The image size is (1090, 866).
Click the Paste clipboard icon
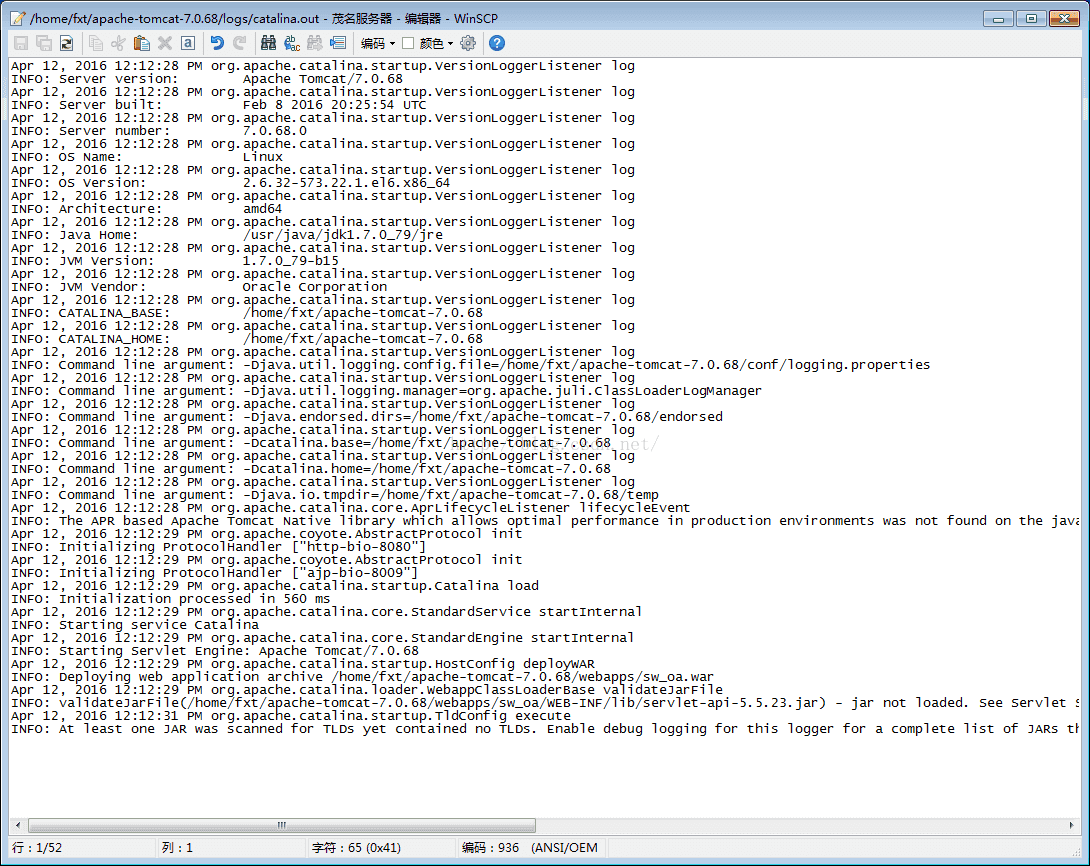[142, 43]
